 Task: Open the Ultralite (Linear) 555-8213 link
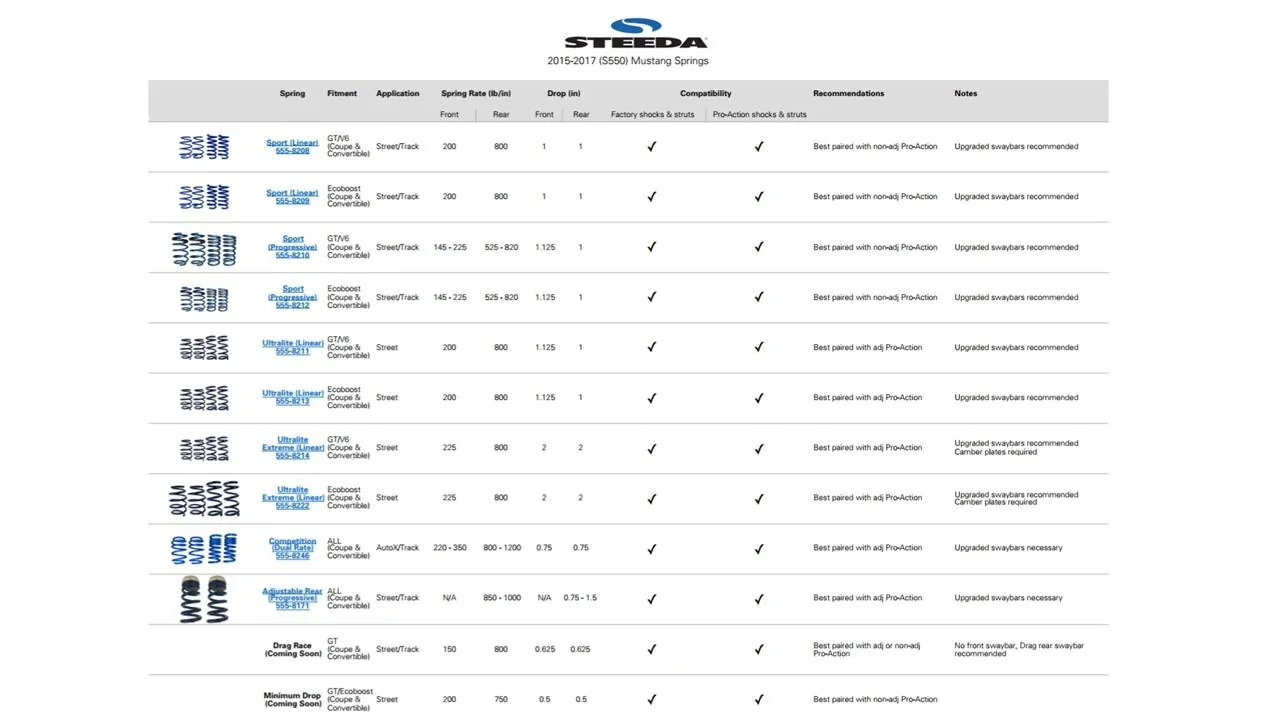[292, 397]
